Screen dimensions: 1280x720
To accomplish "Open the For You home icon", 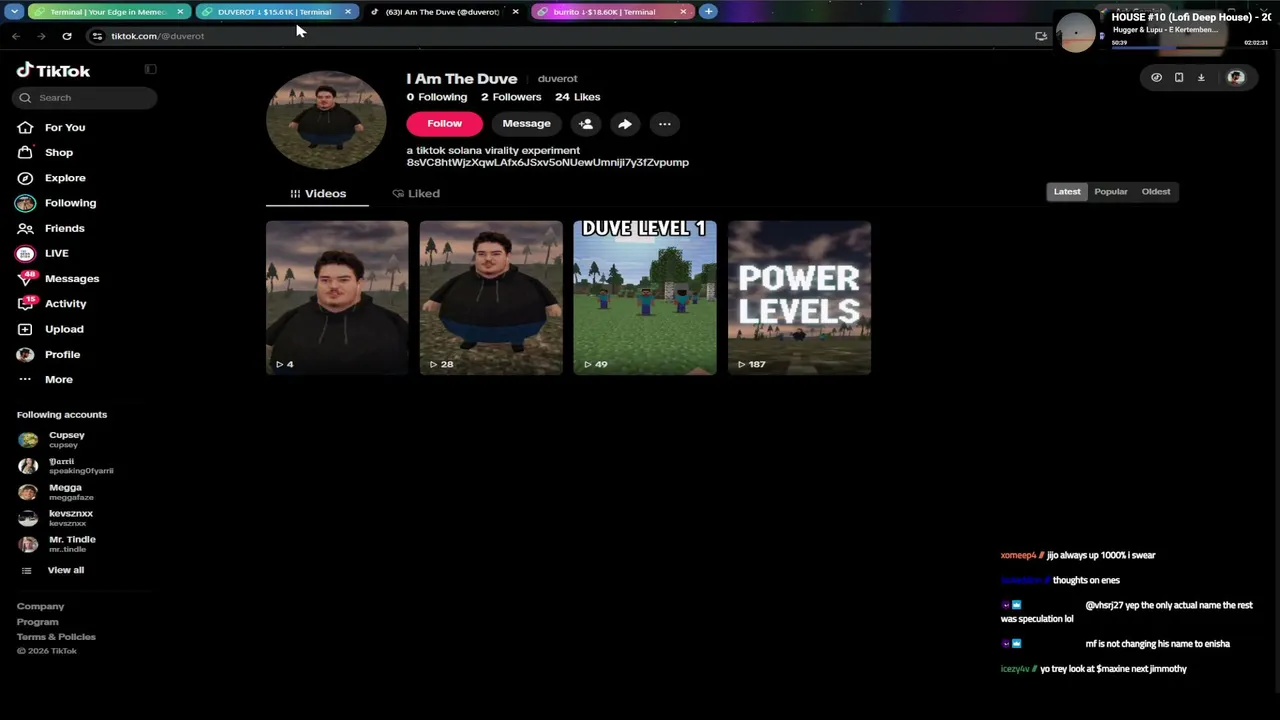I will pyautogui.click(x=25, y=127).
